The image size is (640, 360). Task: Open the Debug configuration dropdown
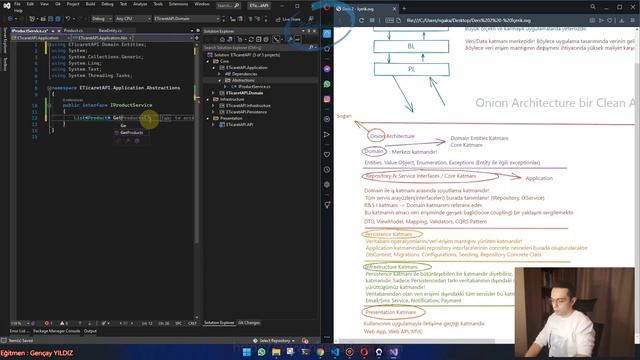click(x=101, y=19)
